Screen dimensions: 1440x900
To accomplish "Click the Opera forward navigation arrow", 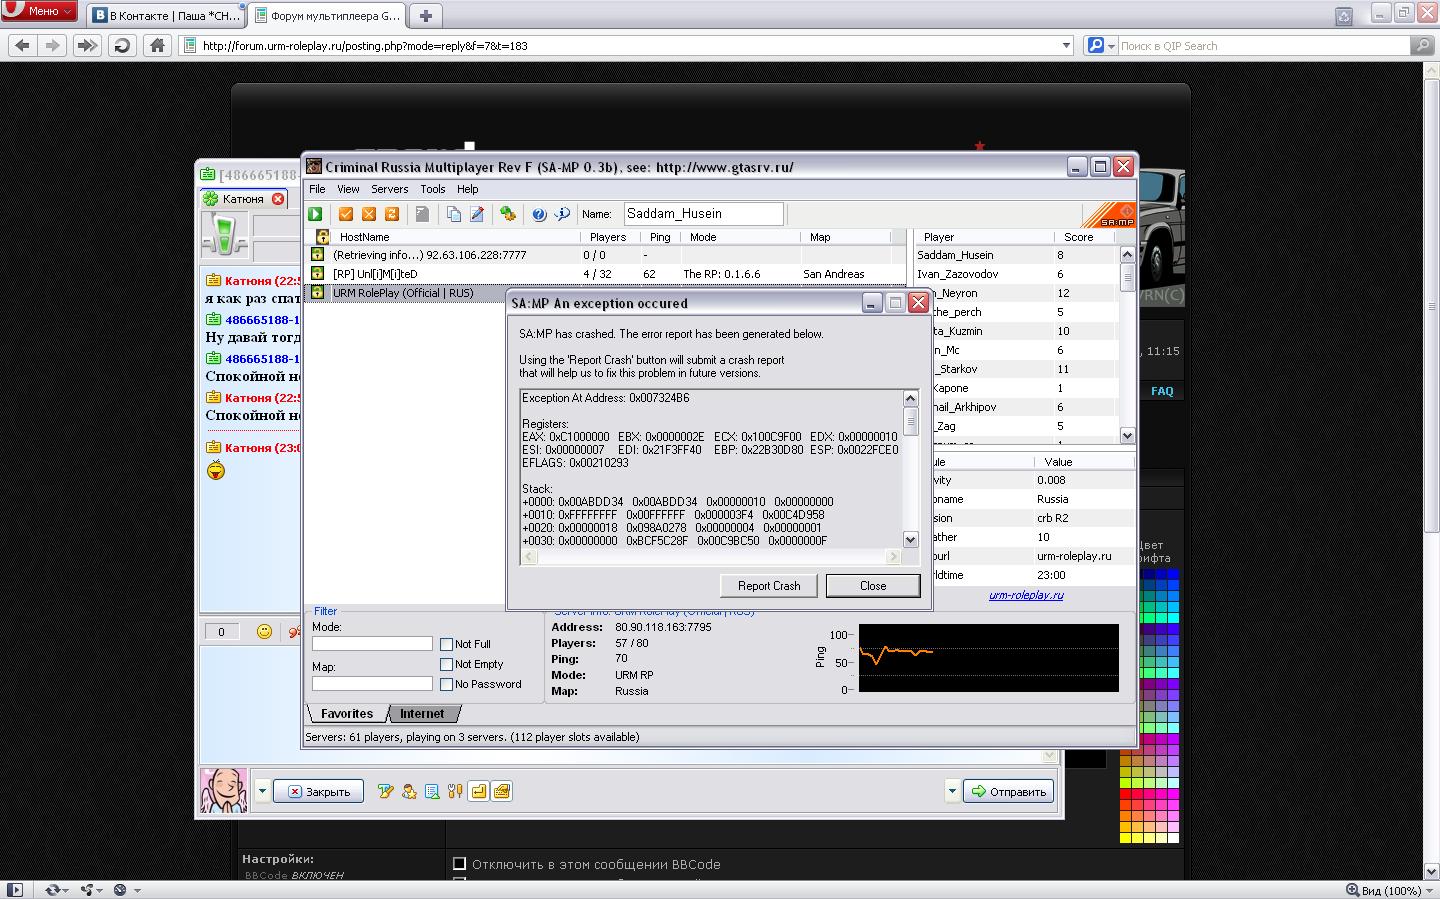I will pyautogui.click(x=53, y=45).
